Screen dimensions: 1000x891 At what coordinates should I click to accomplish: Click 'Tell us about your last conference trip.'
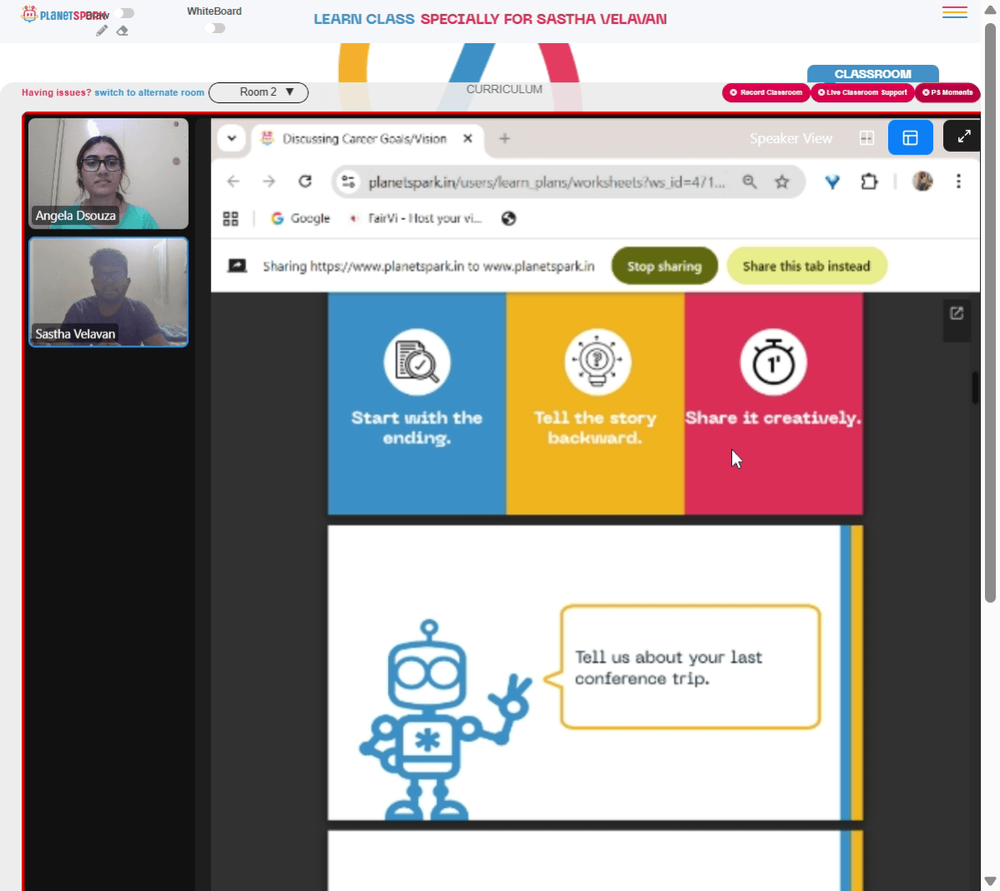(668, 668)
